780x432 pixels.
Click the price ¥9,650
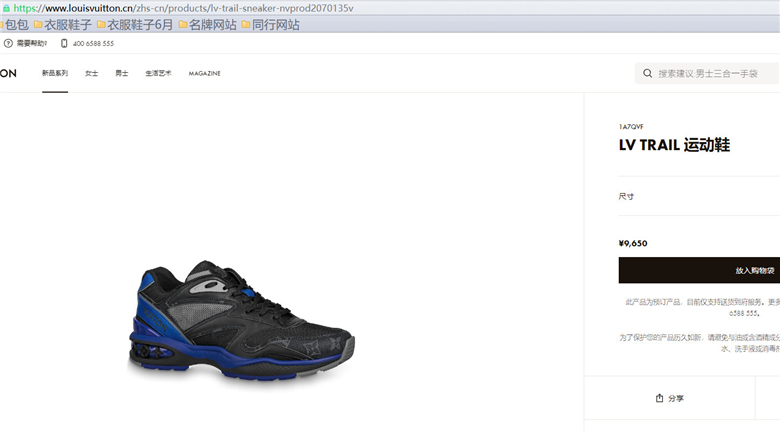point(633,243)
